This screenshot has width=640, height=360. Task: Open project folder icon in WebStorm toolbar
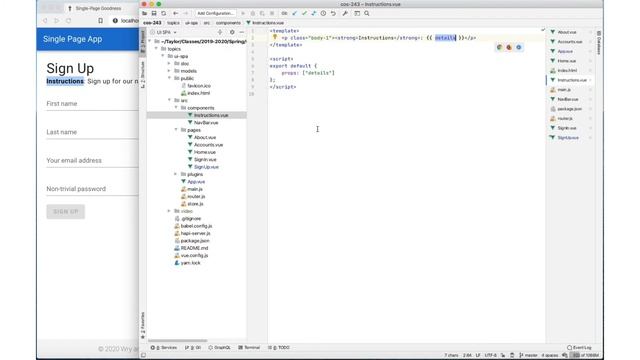[144, 13]
